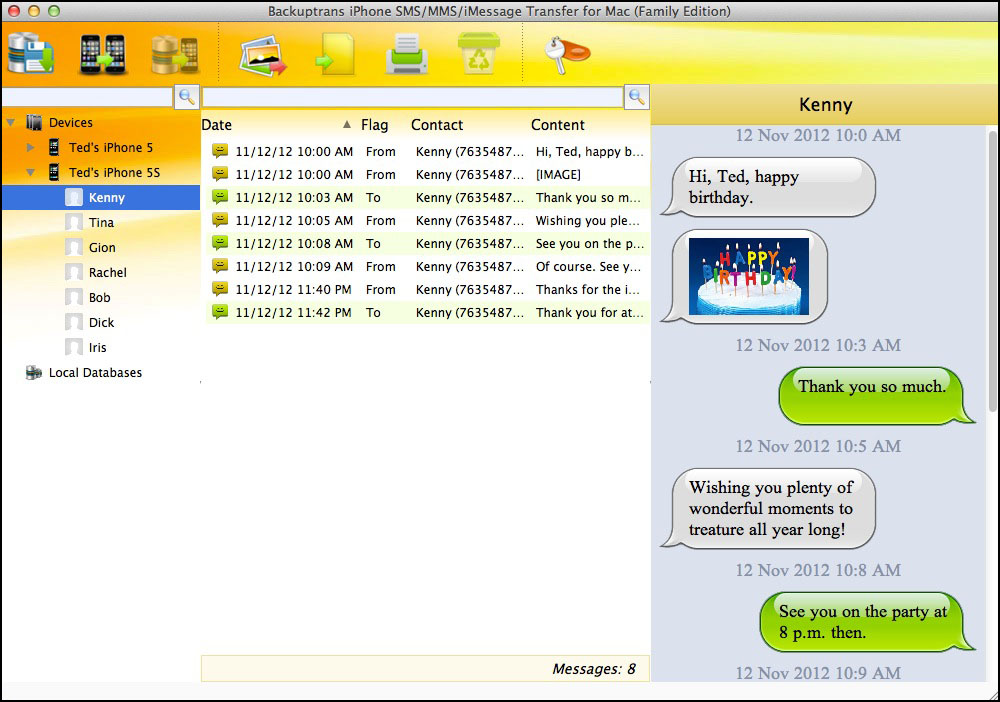The width and height of the screenshot is (1000, 702).
Task: Click the 'Wishing you plenty of' chat bubble
Action: click(768, 508)
